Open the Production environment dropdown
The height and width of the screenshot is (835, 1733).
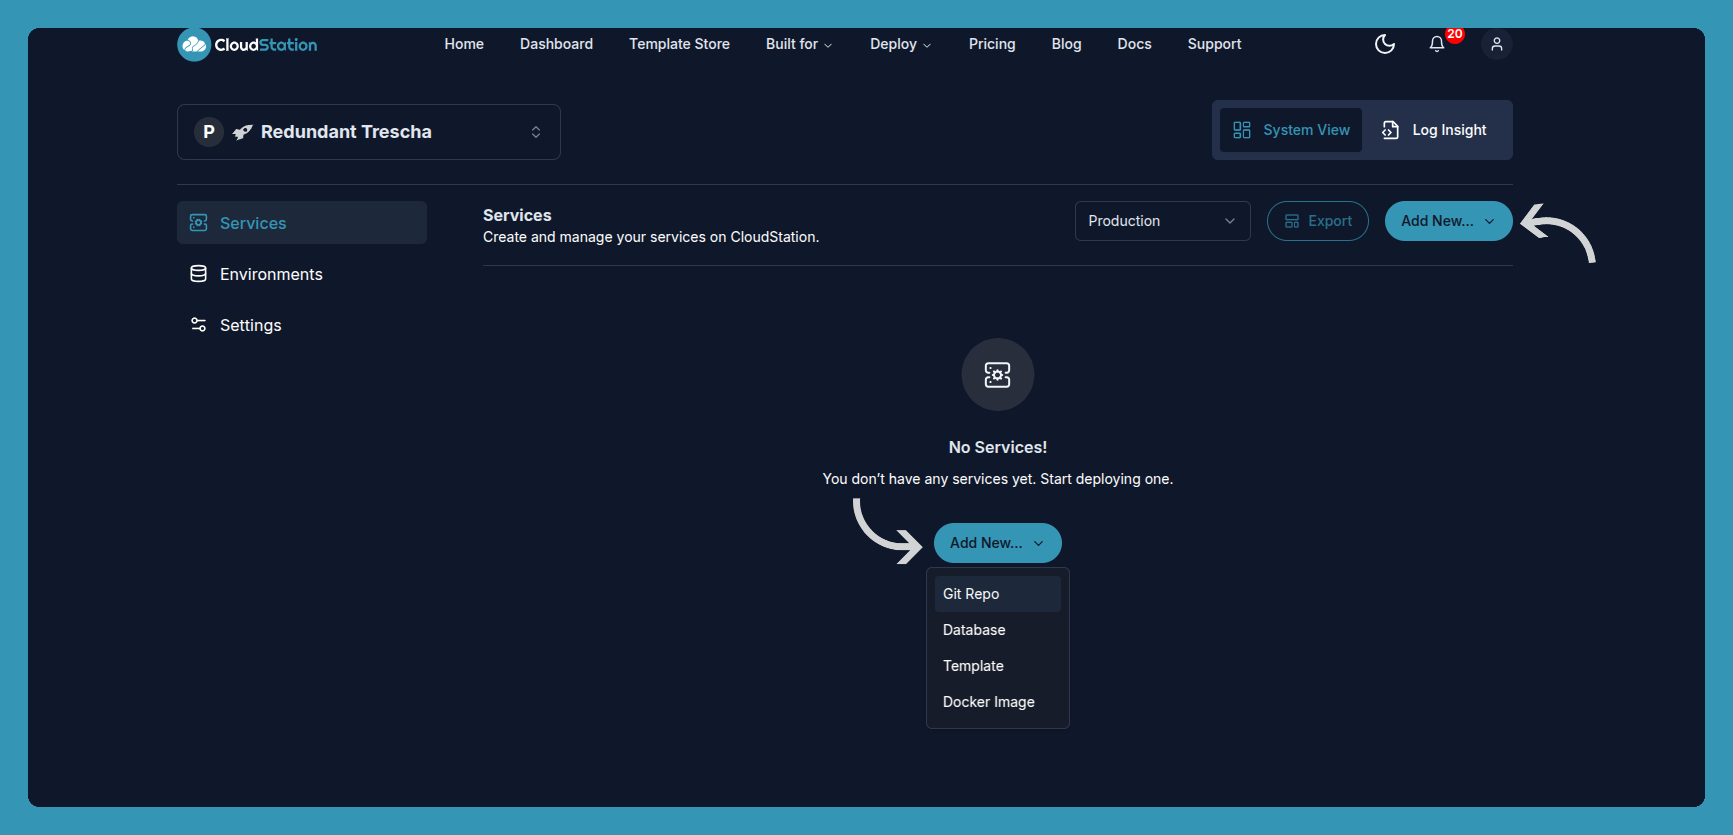[1163, 221]
